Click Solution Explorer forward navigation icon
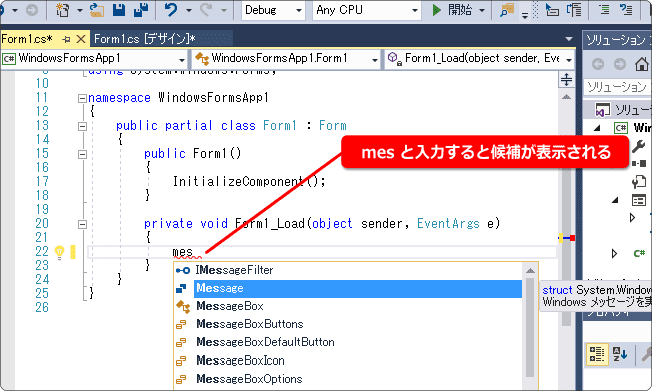 click(620, 64)
